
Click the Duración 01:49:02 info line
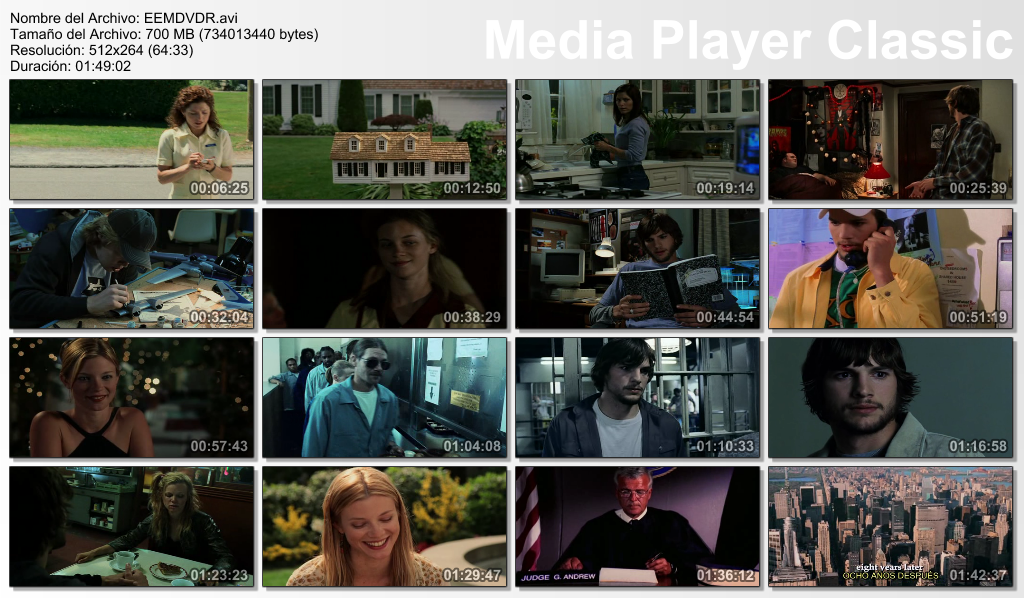point(70,66)
